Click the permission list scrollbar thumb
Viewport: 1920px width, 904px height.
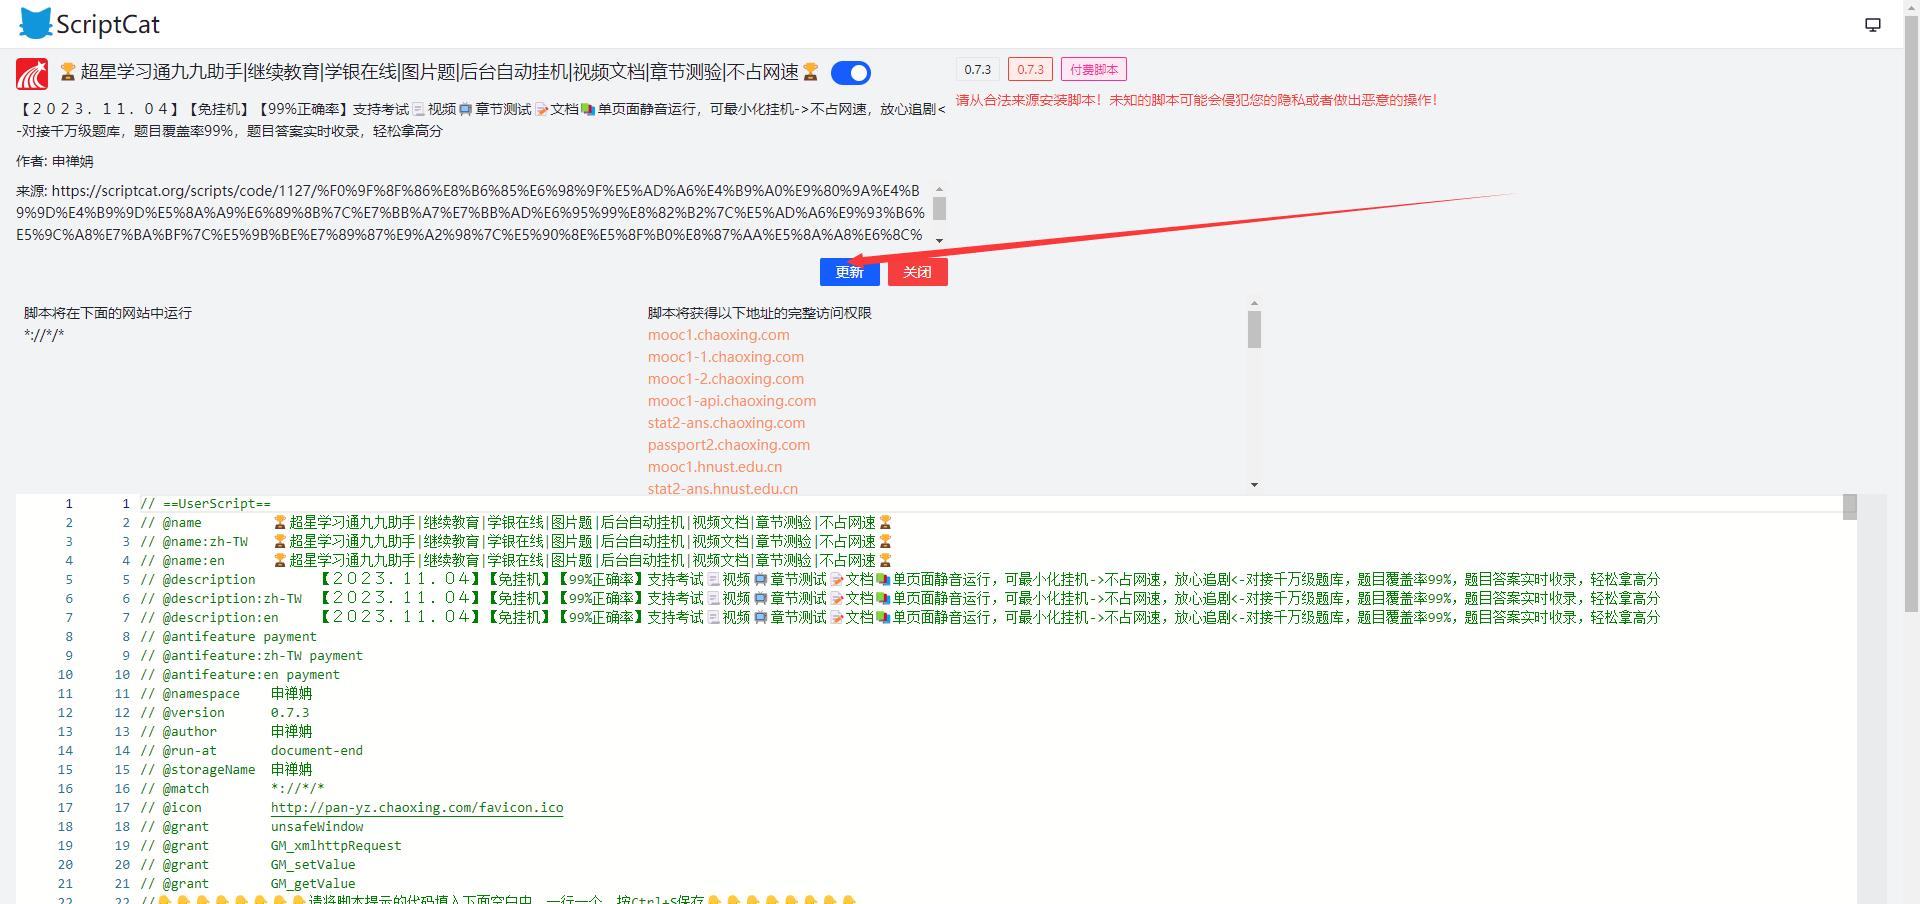(x=1254, y=329)
